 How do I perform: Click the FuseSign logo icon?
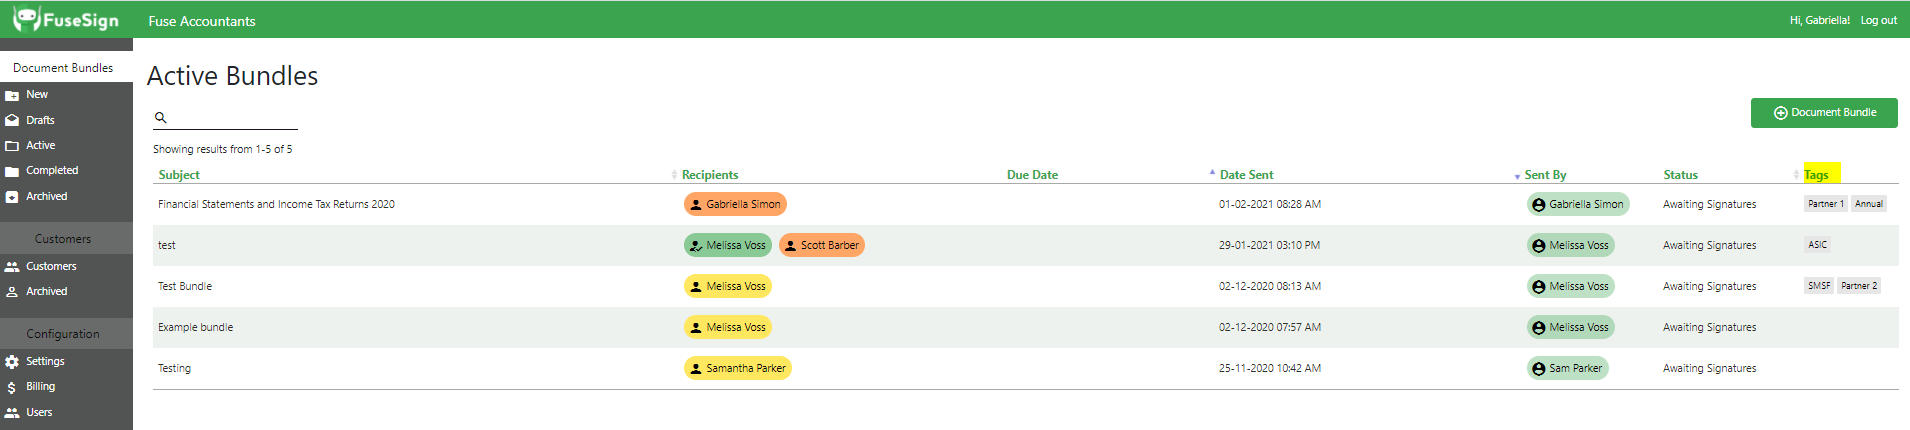tap(25, 19)
